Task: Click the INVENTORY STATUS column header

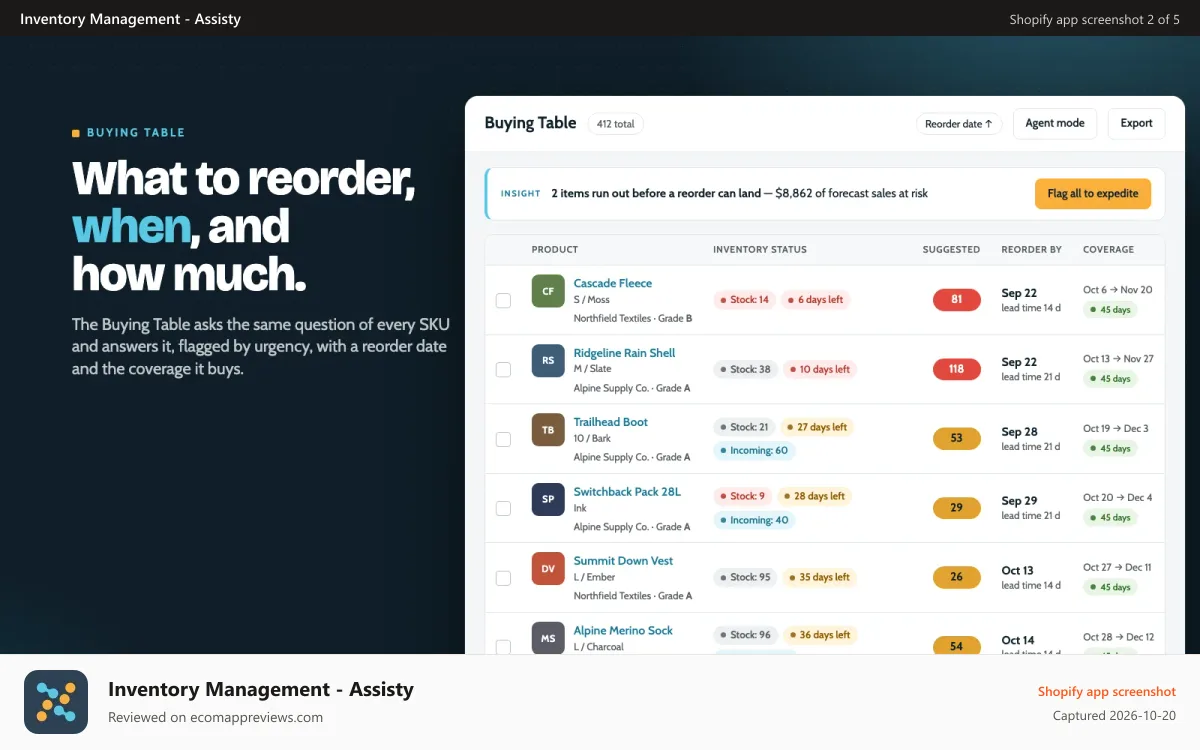Action: (x=760, y=250)
